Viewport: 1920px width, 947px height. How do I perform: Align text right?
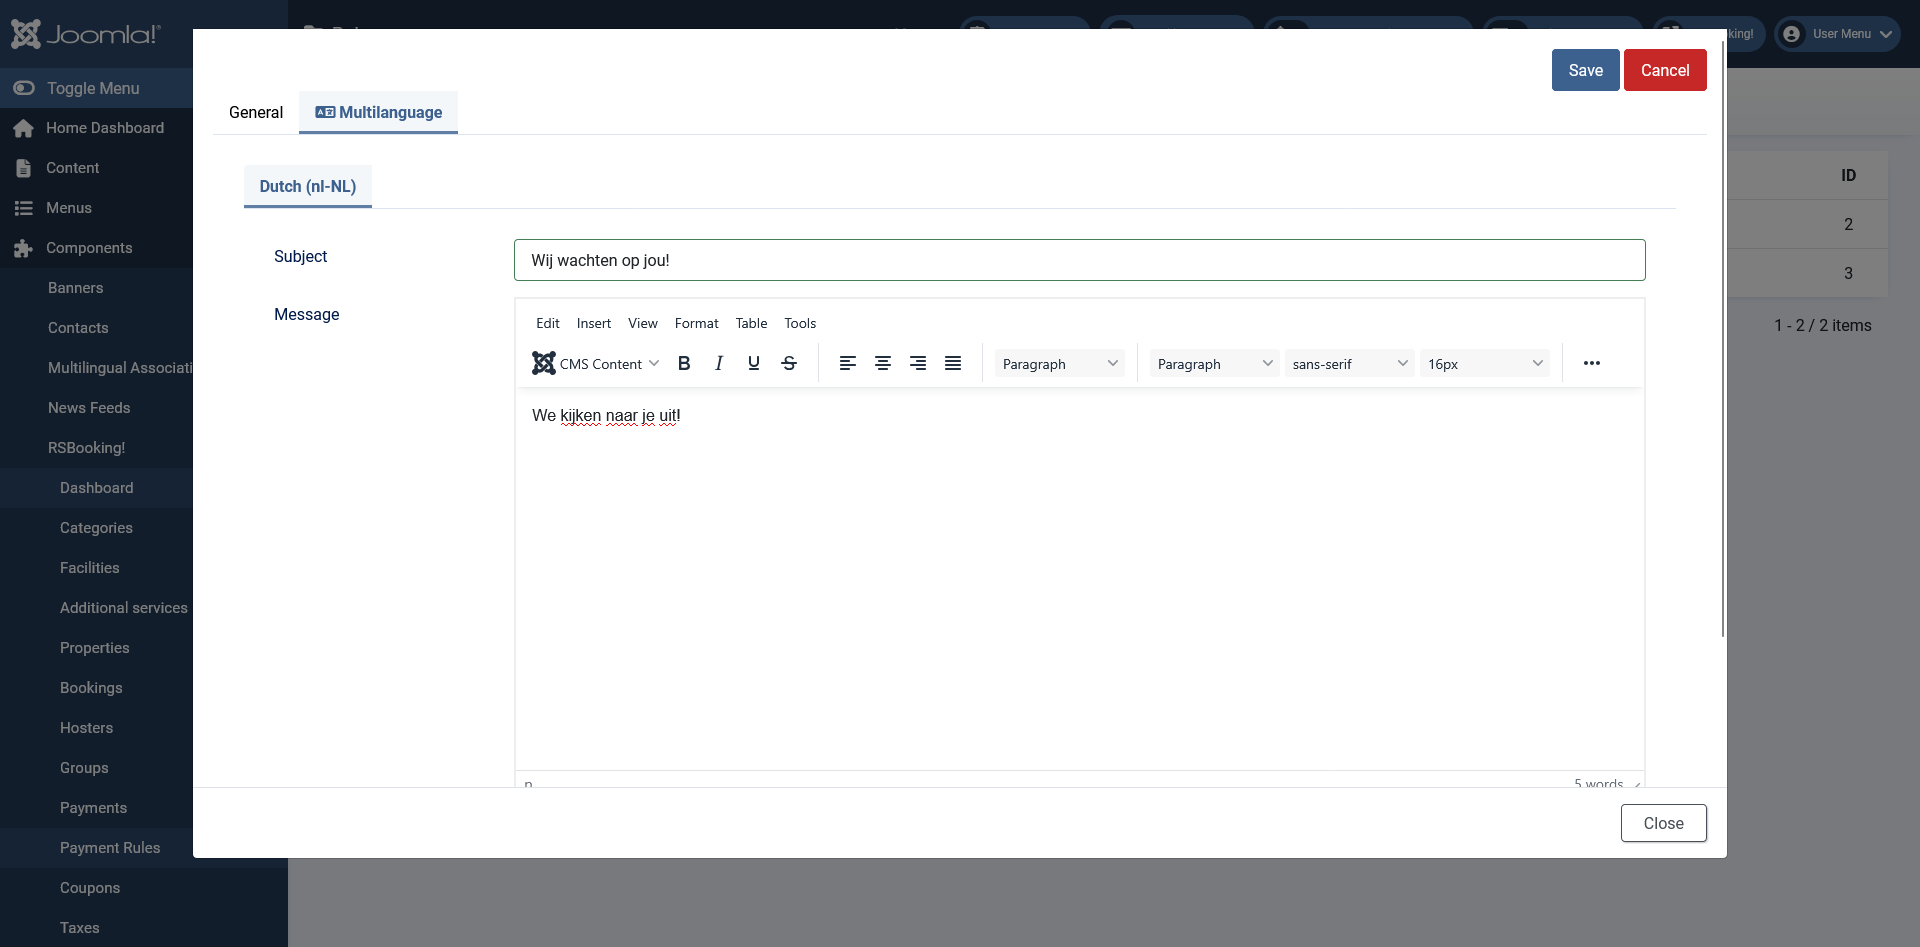click(x=918, y=363)
